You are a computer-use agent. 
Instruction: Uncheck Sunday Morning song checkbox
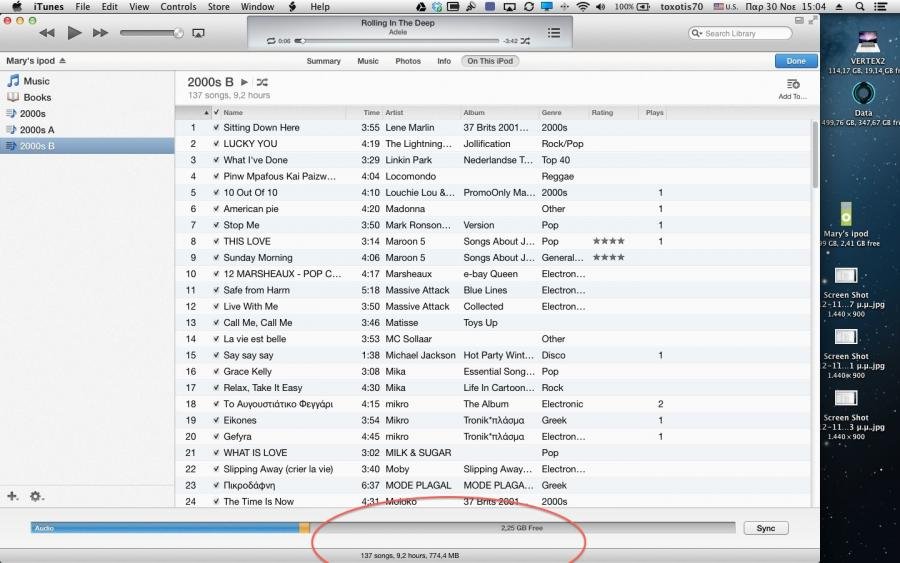[x=216, y=258]
